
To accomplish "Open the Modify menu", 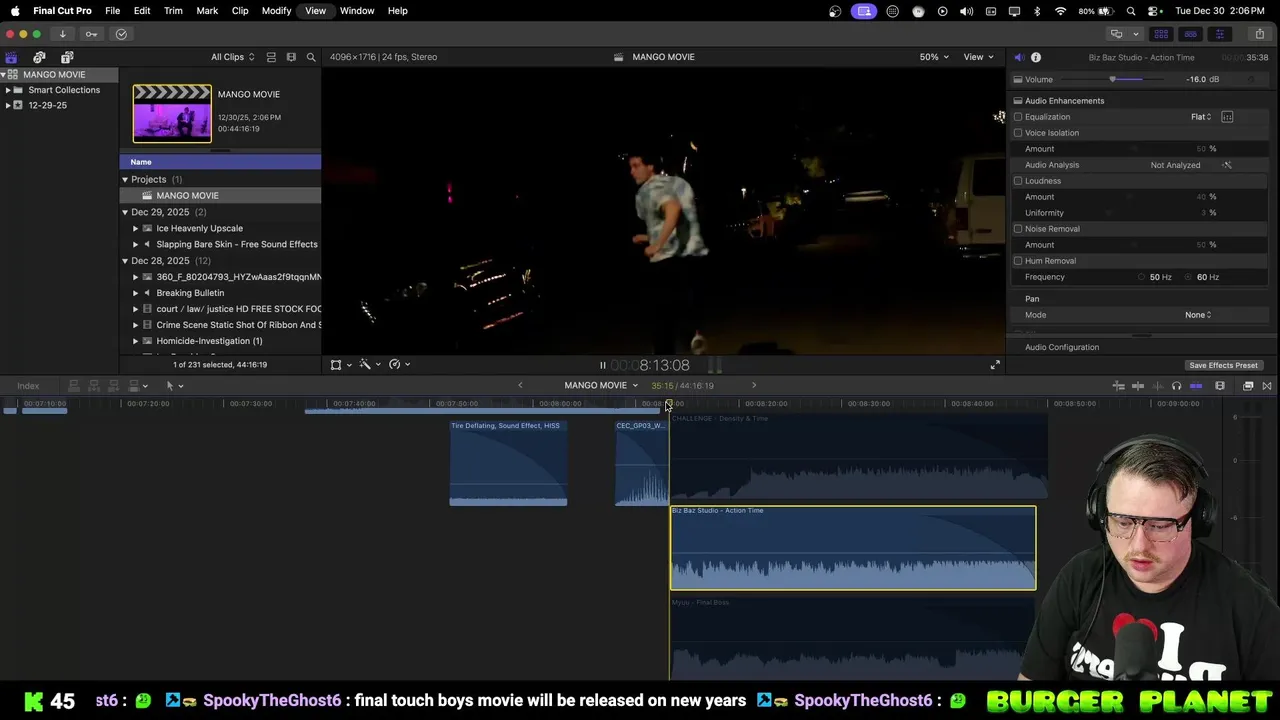I will click(x=276, y=11).
